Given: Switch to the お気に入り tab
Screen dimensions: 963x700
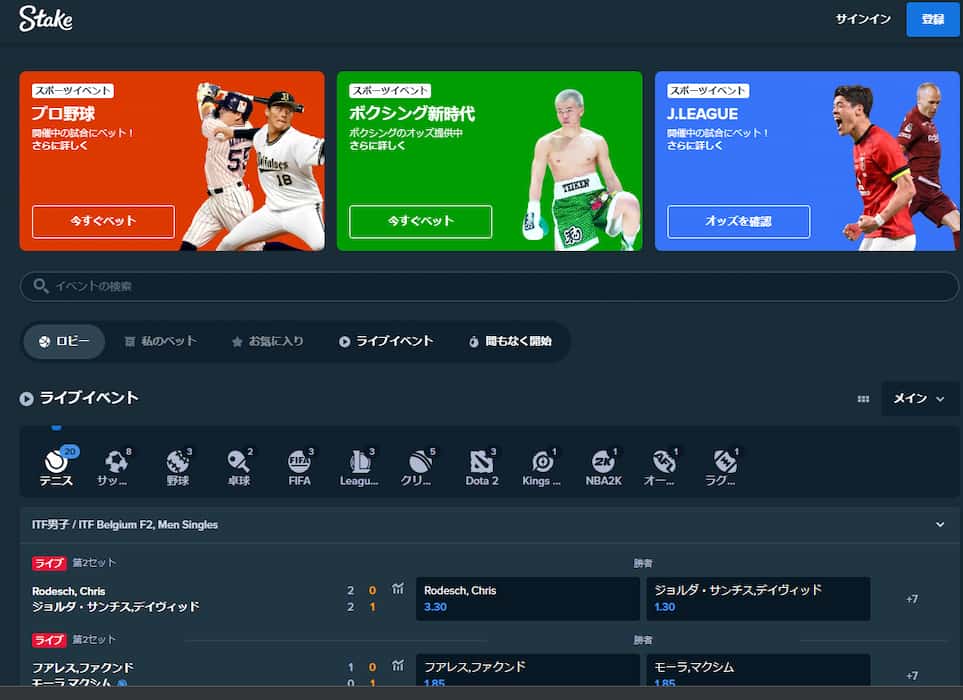Looking at the screenshot, I should coord(268,341).
